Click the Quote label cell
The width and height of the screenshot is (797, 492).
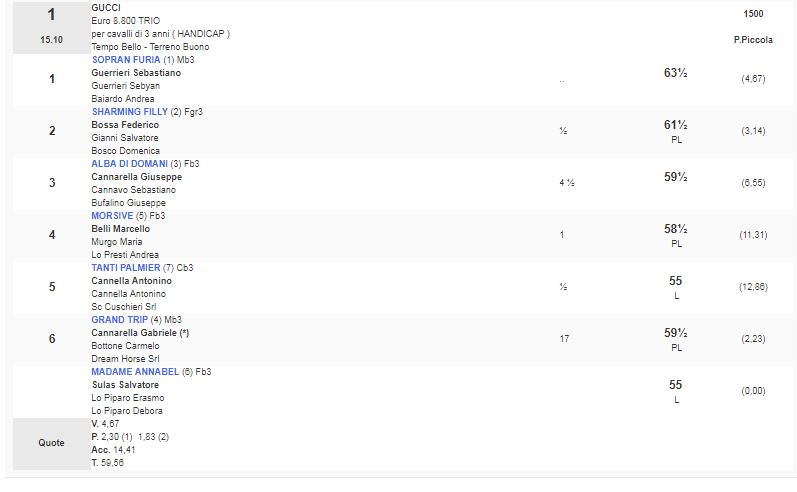click(x=51, y=443)
